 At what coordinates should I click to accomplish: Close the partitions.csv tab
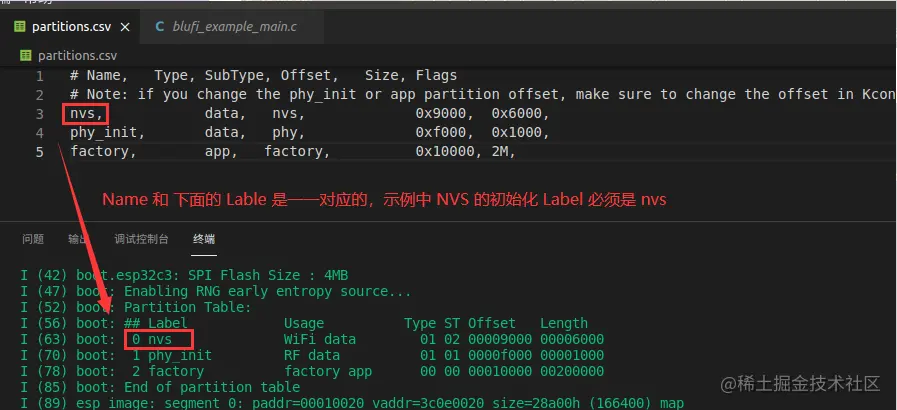coord(125,27)
